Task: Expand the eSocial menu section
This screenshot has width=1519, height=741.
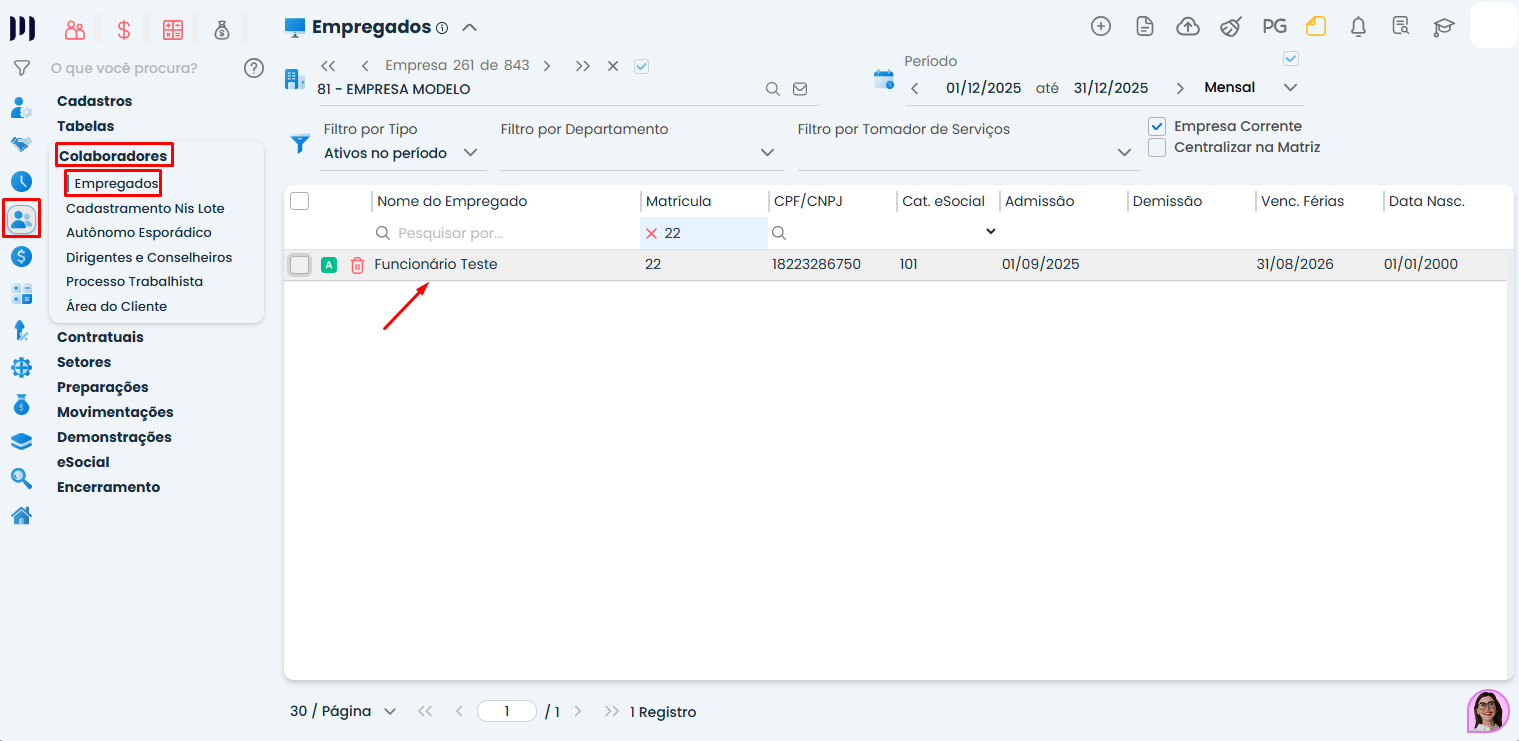Action: [x=83, y=462]
